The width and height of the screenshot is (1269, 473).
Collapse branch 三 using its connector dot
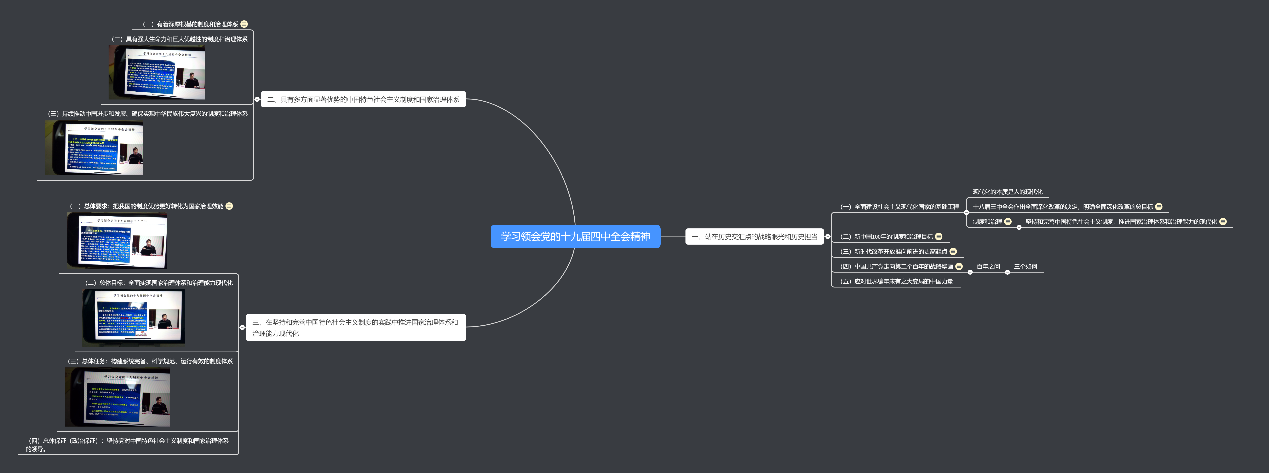tap(241, 326)
